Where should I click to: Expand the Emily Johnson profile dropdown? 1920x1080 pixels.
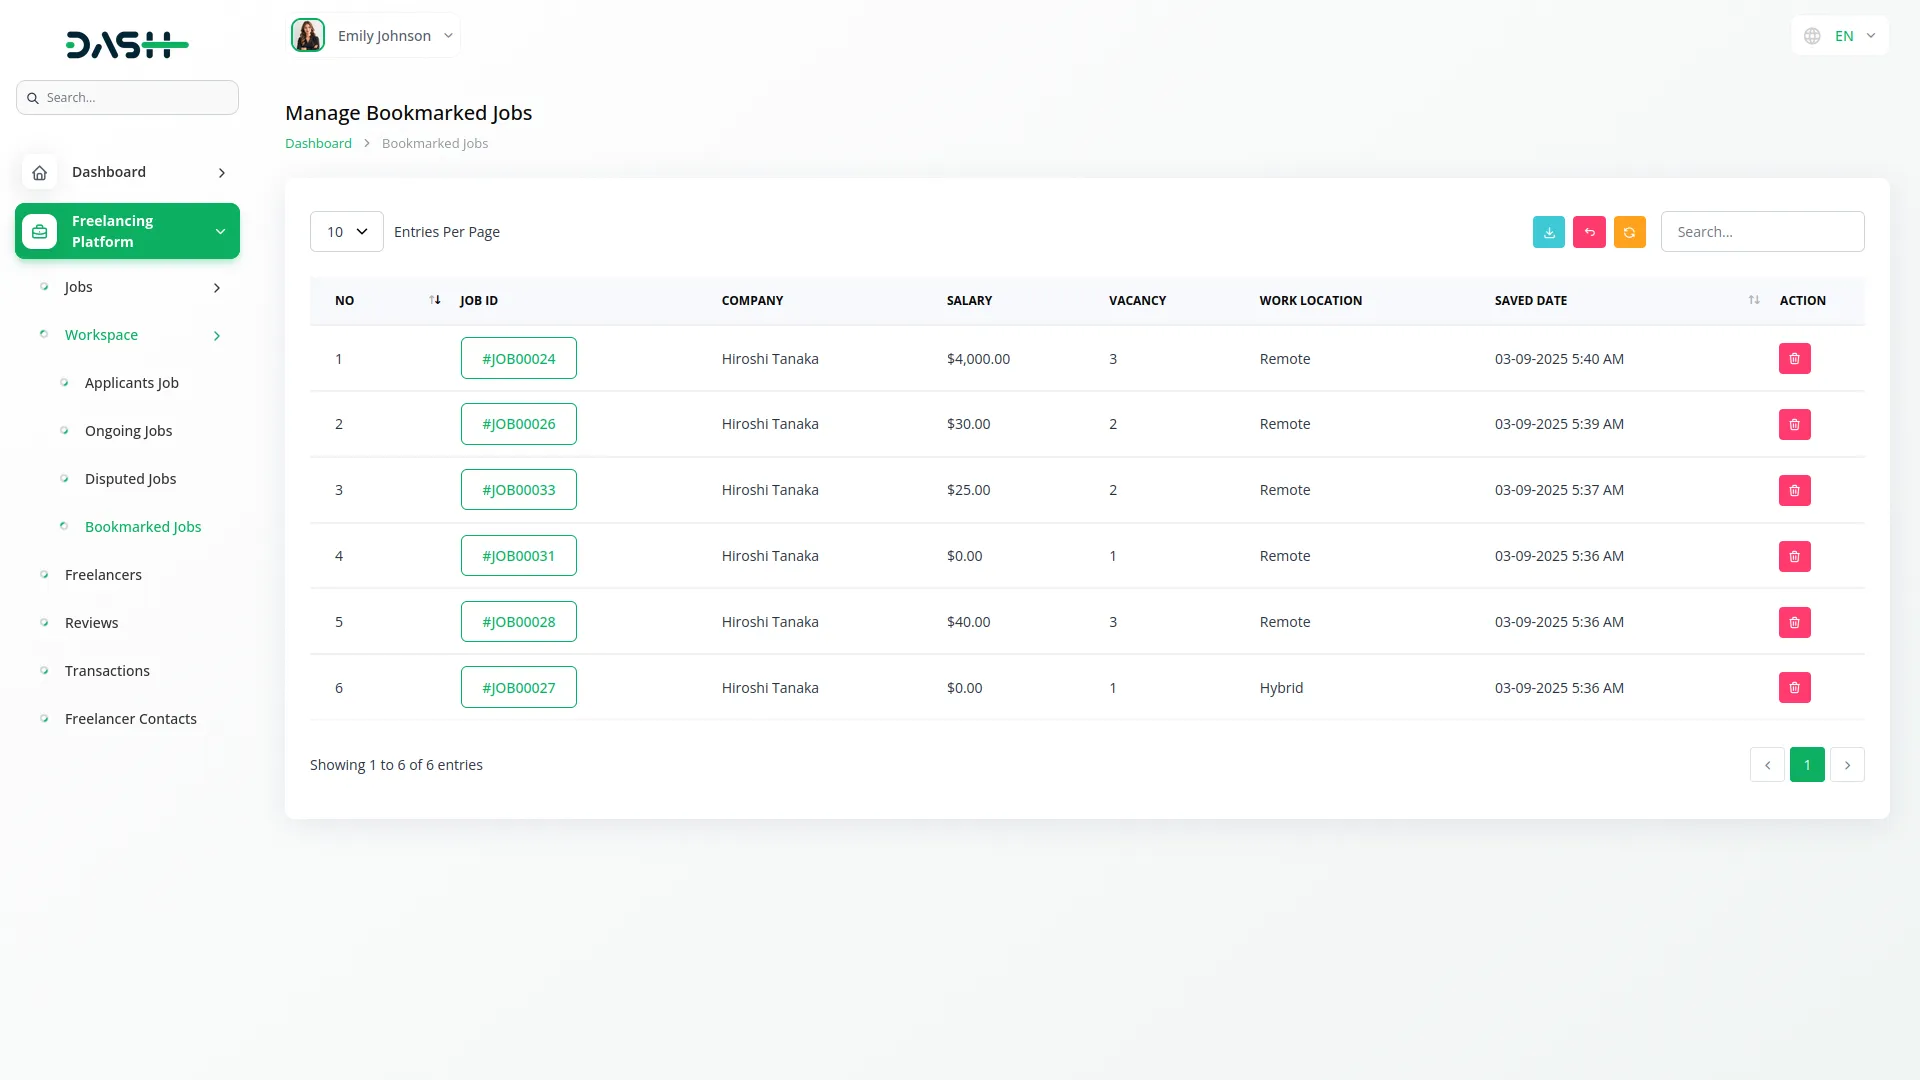click(x=447, y=35)
